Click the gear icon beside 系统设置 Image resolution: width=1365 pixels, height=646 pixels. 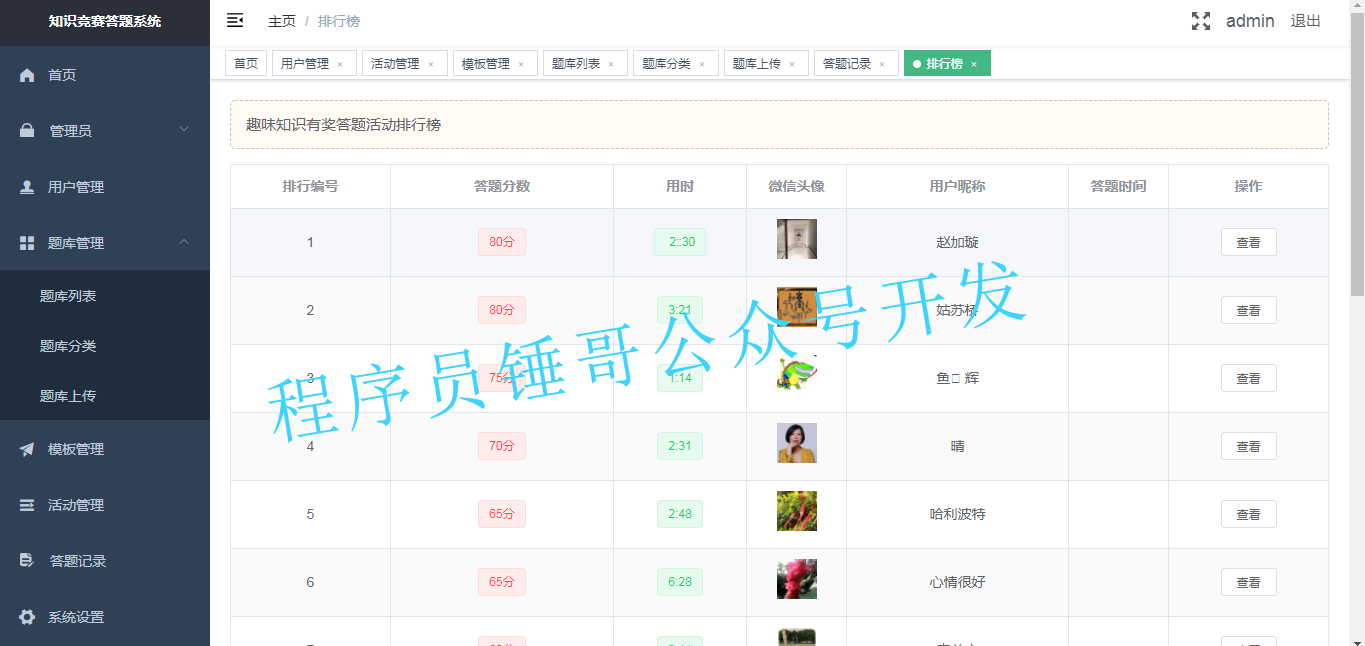click(x=27, y=617)
